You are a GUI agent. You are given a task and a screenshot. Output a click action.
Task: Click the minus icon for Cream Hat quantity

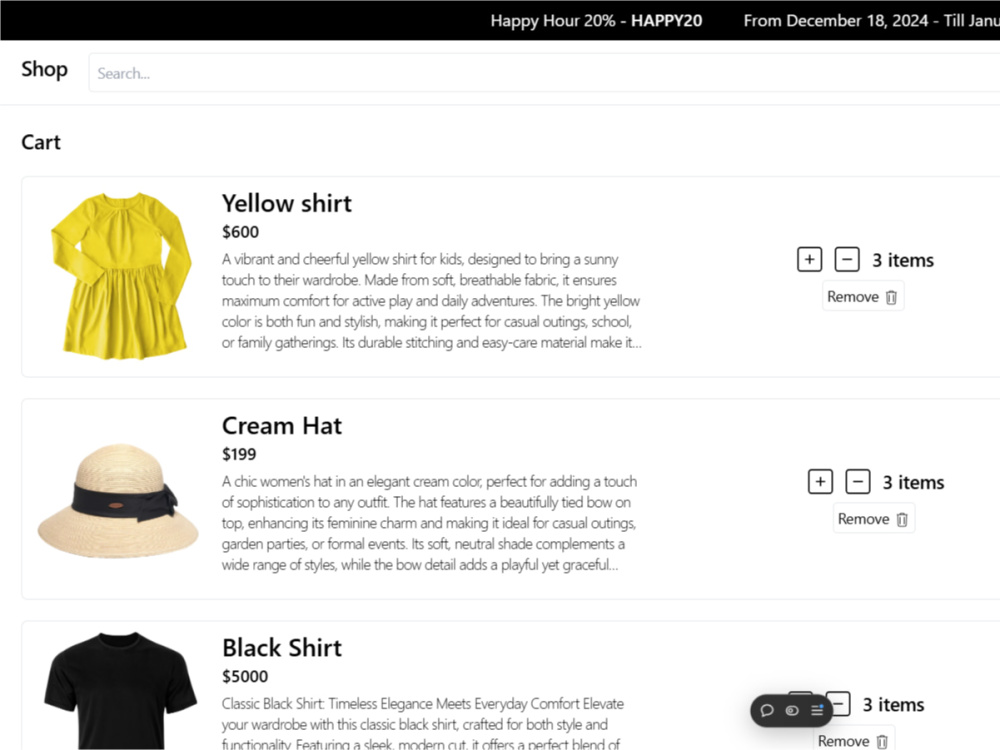(x=858, y=481)
